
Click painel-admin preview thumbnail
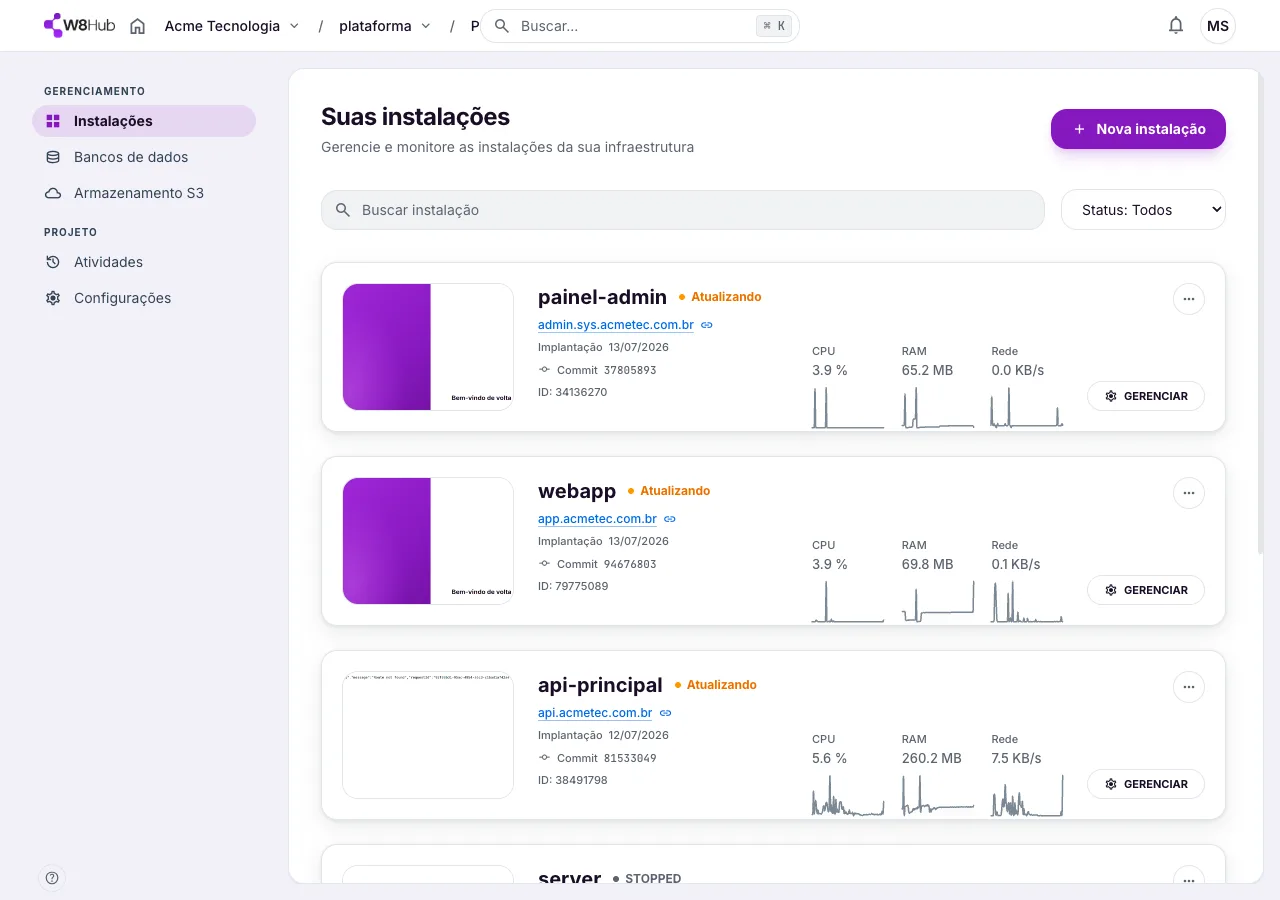click(428, 347)
